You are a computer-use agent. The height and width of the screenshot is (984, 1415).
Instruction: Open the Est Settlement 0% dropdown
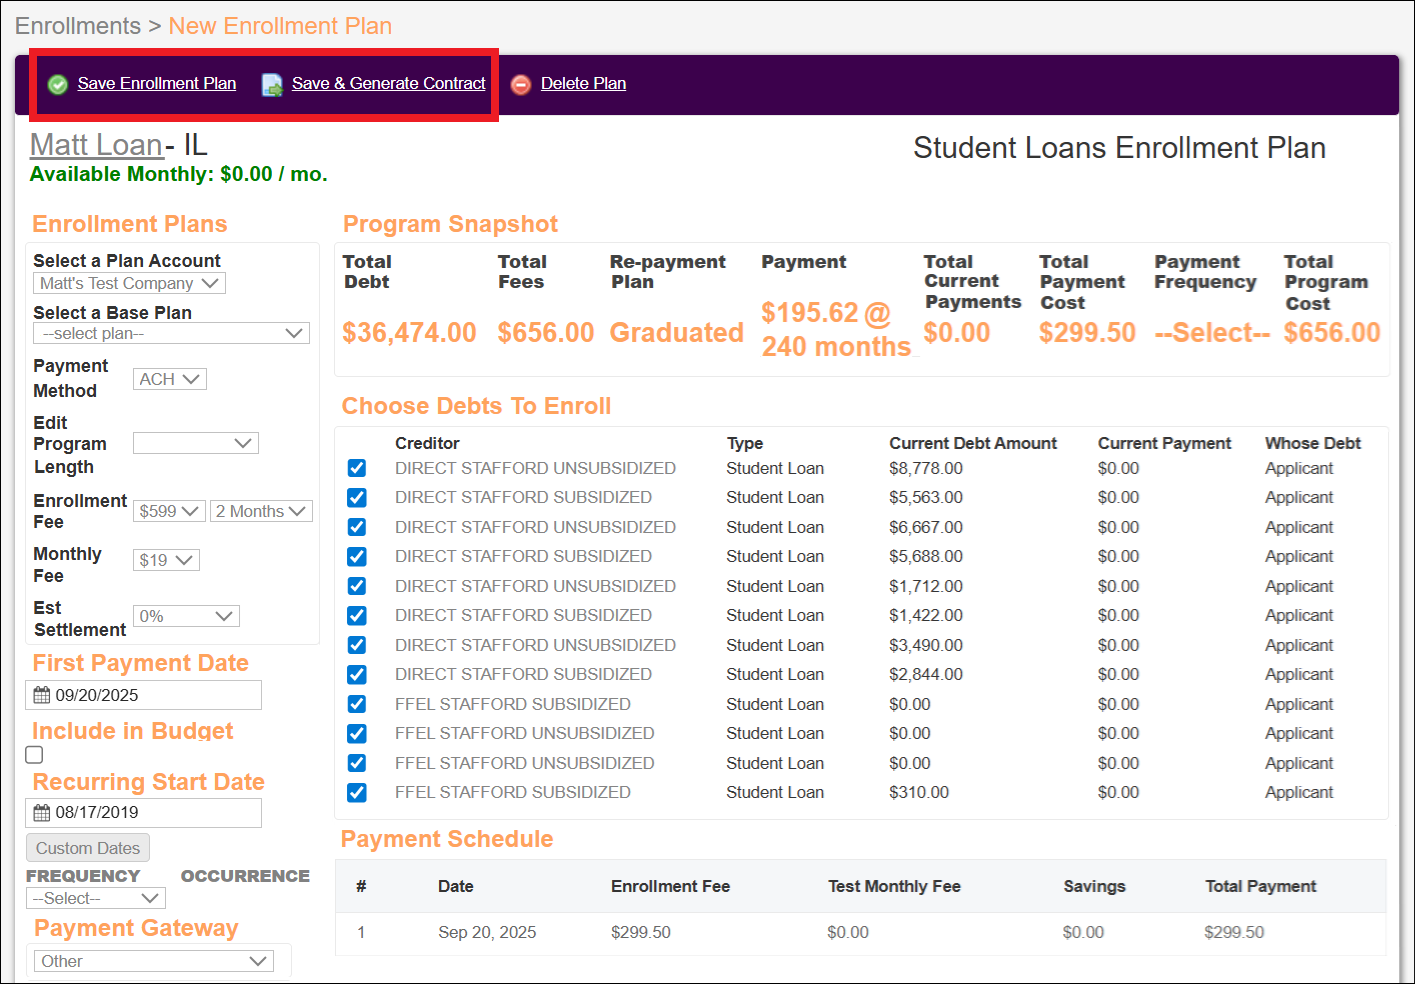click(186, 616)
